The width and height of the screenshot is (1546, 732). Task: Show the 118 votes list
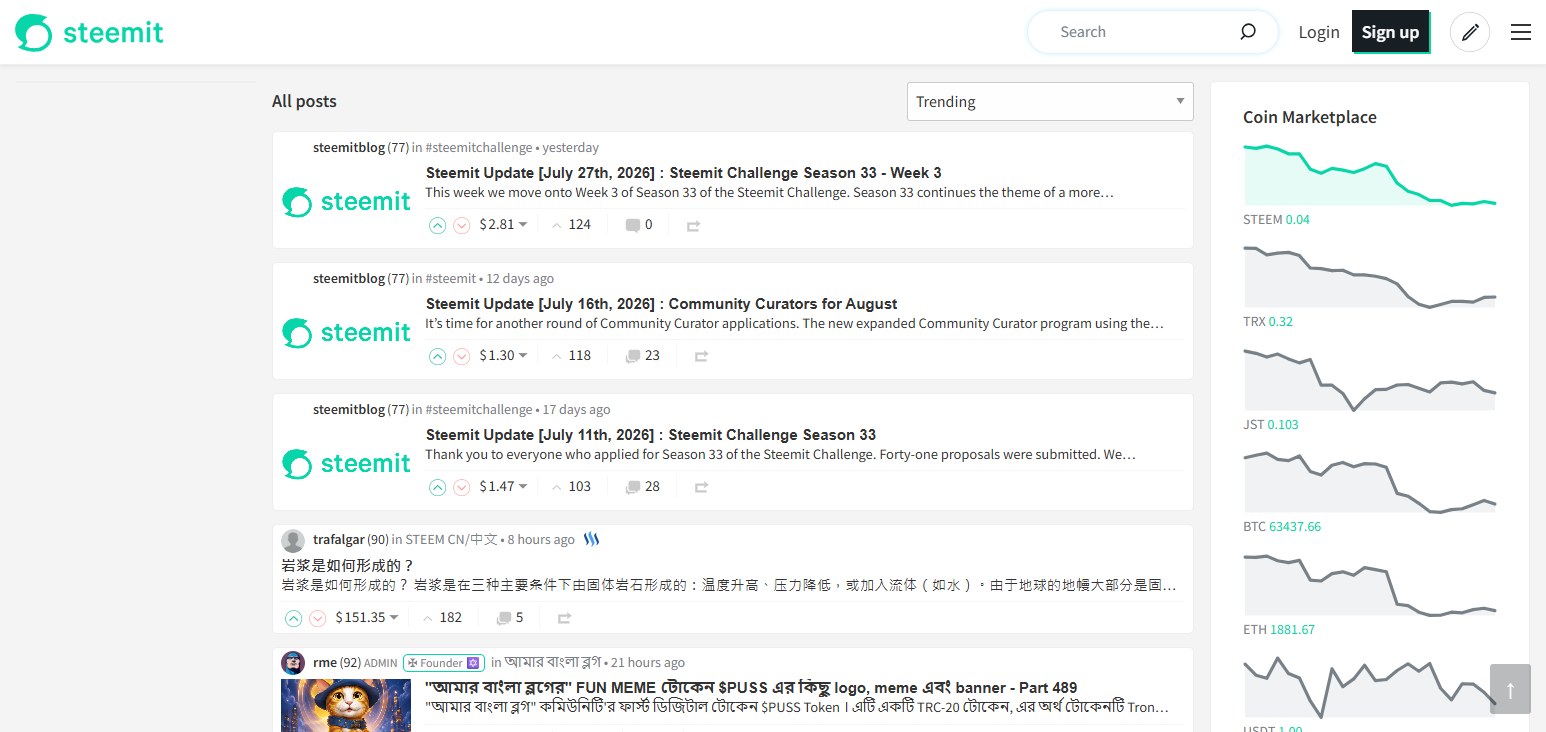click(571, 356)
